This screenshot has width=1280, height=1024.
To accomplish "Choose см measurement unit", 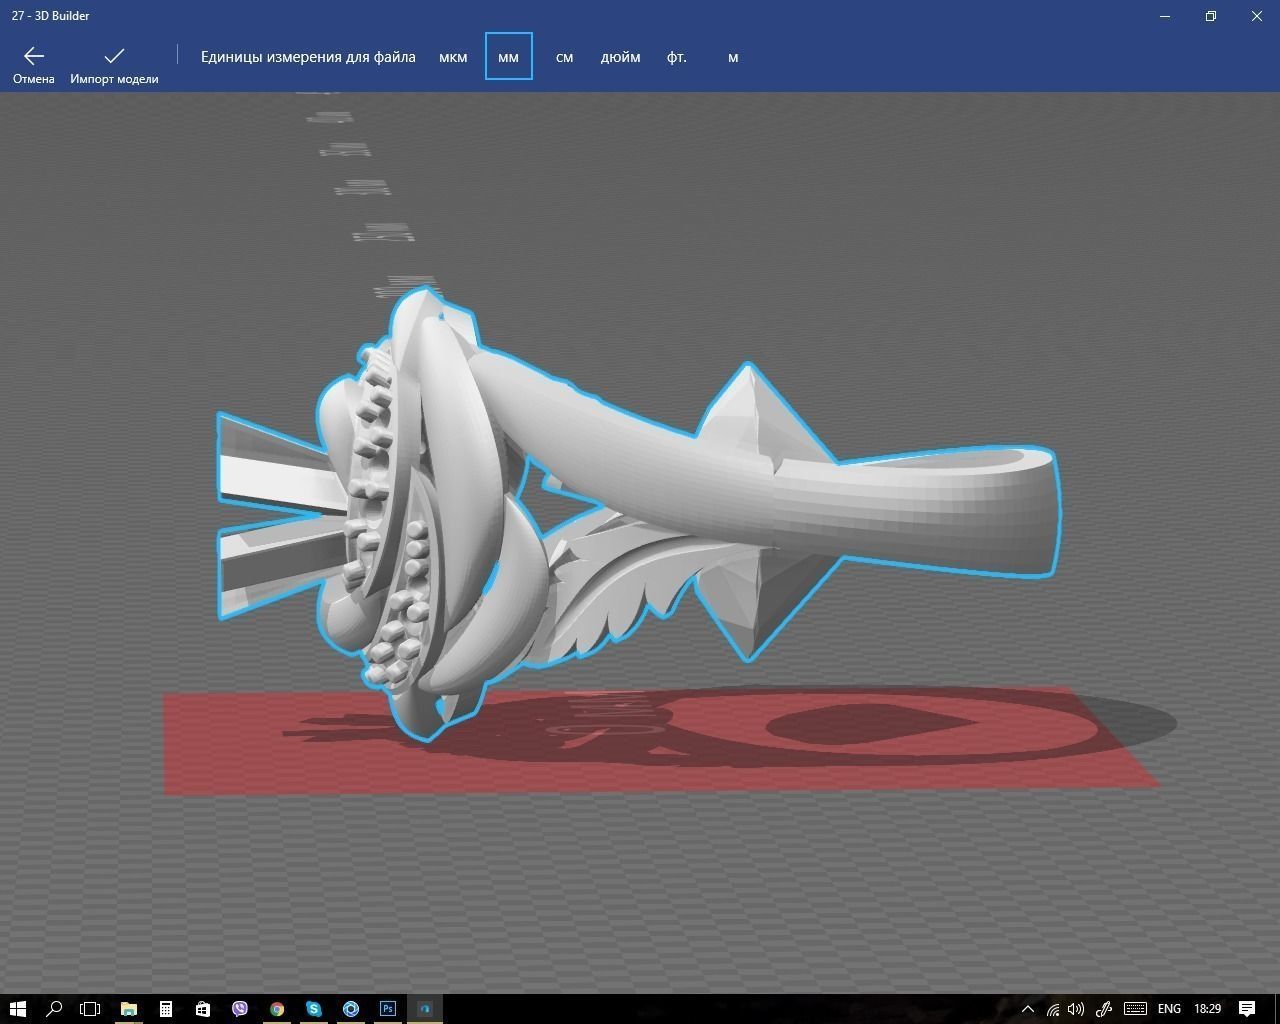I will coord(564,57).
